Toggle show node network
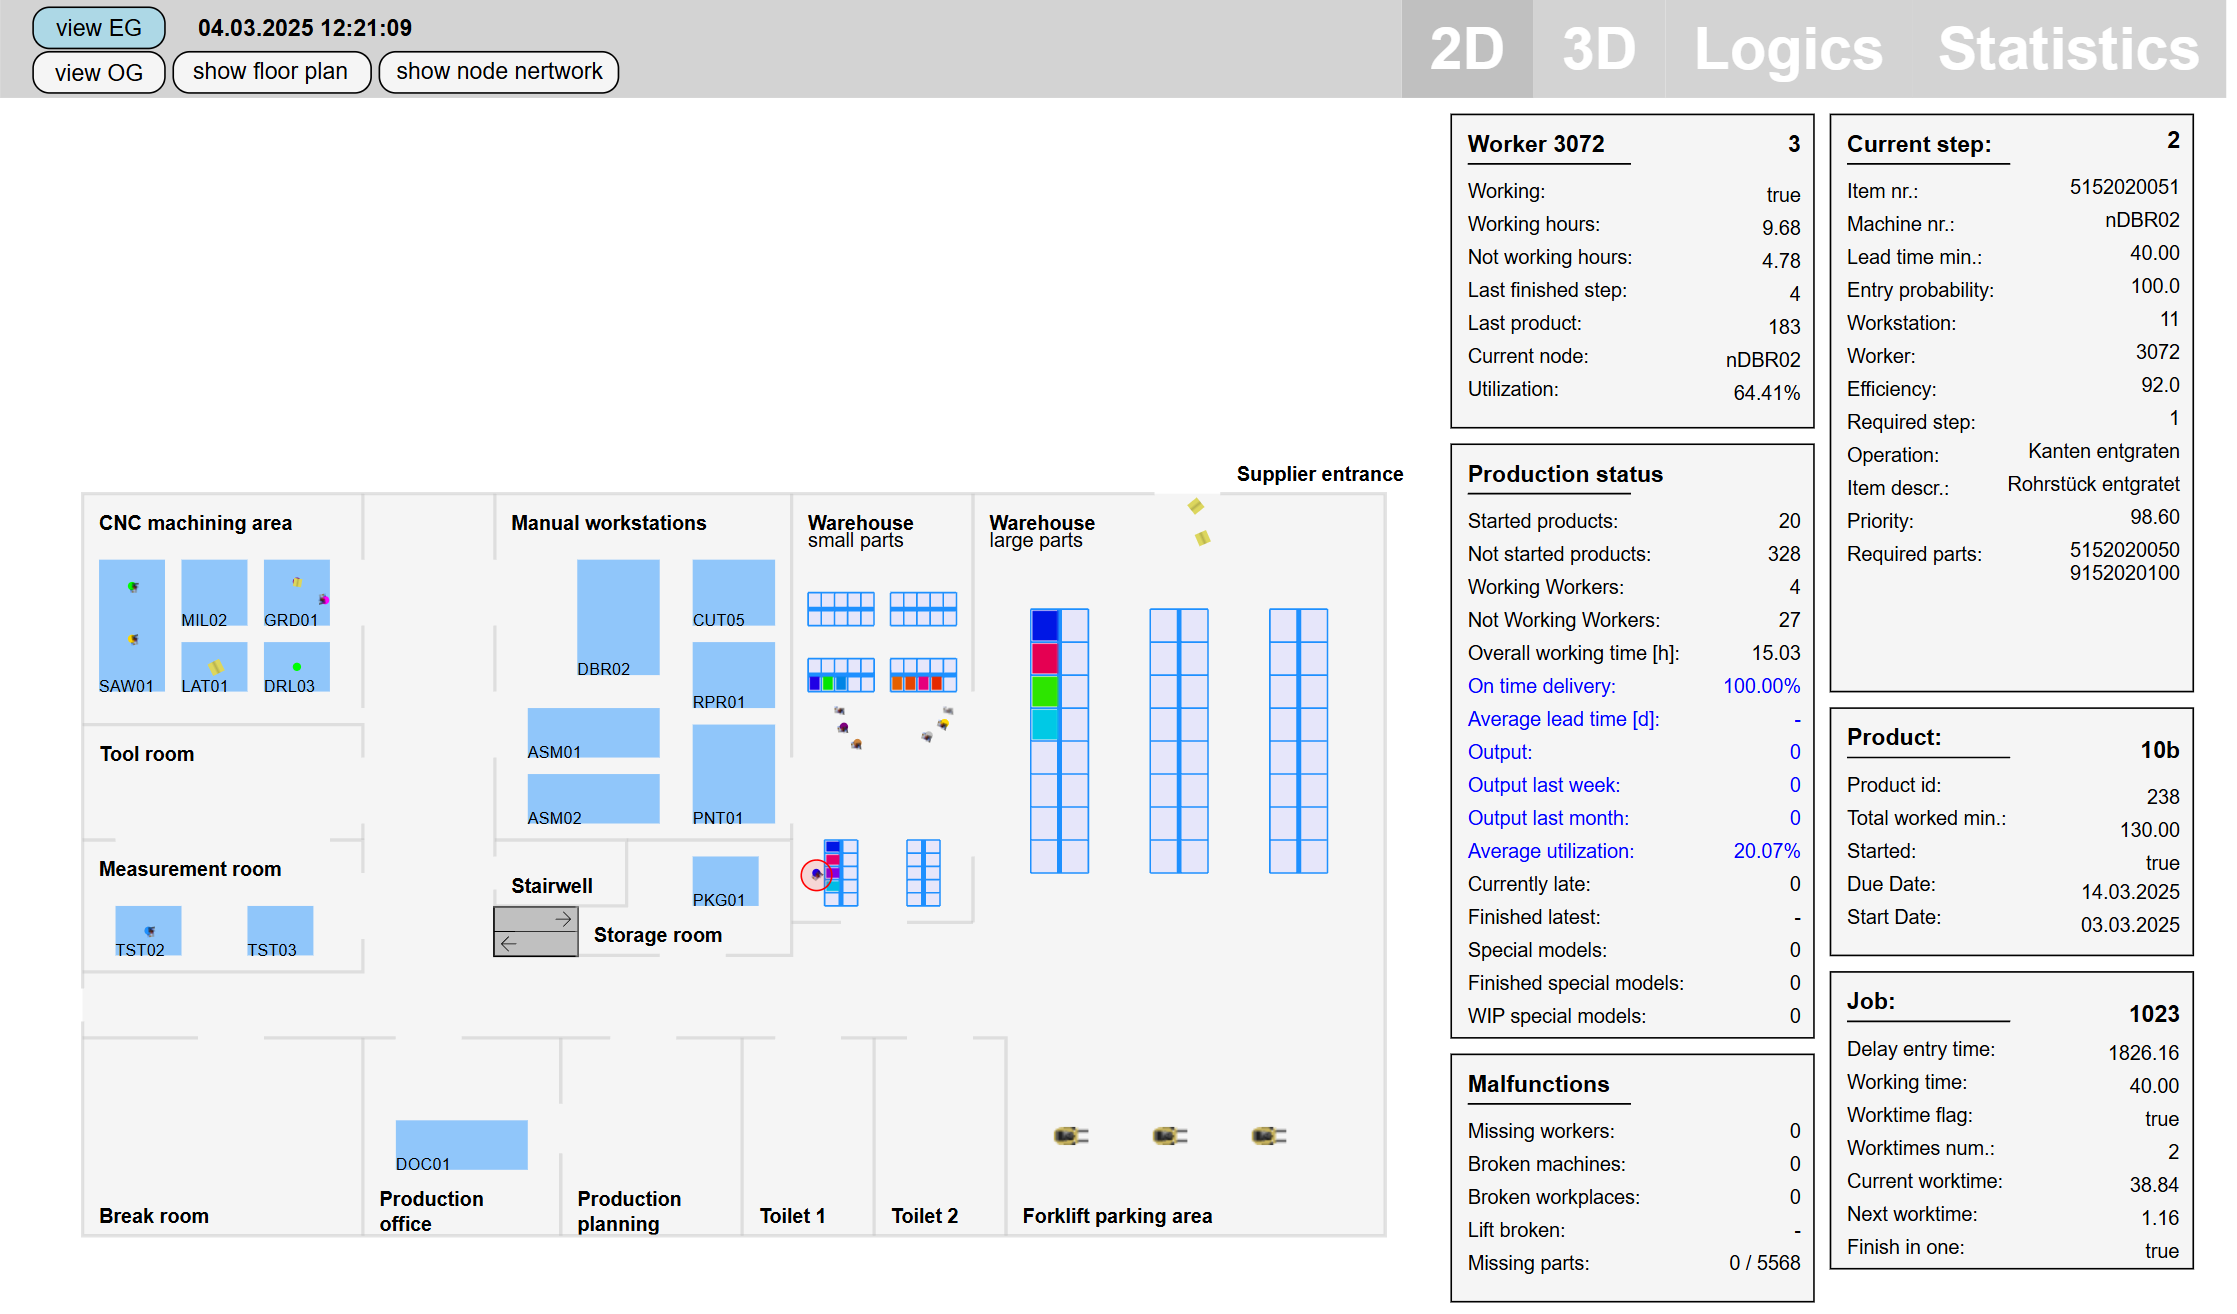The width and height of the screenshot is (2237, 1314). click(x=499, y=72)
